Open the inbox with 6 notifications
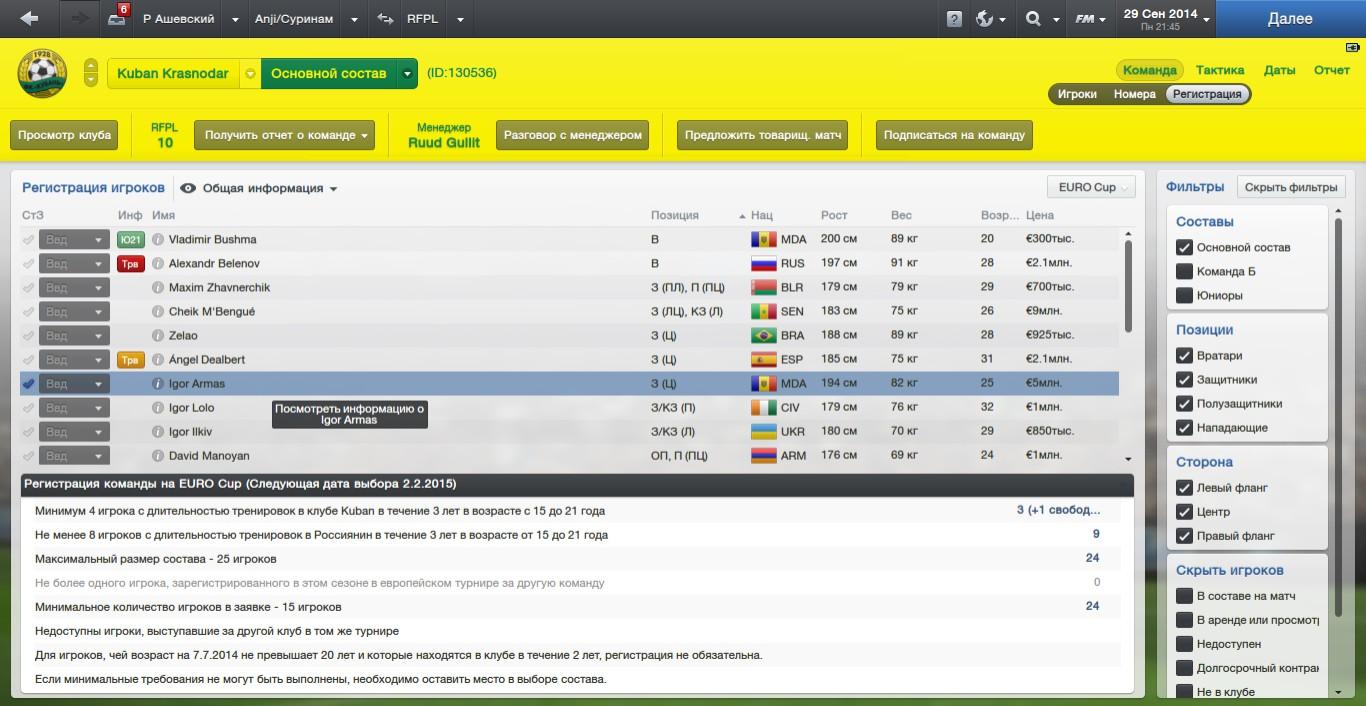Screen dimensions: 1366x706 [x=118, y=19]
